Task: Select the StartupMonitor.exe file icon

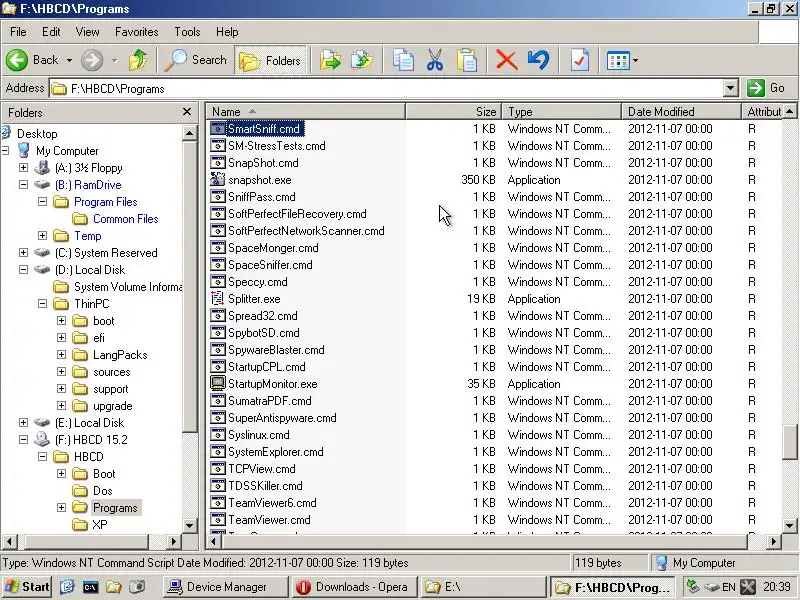Action: (218, 383)
